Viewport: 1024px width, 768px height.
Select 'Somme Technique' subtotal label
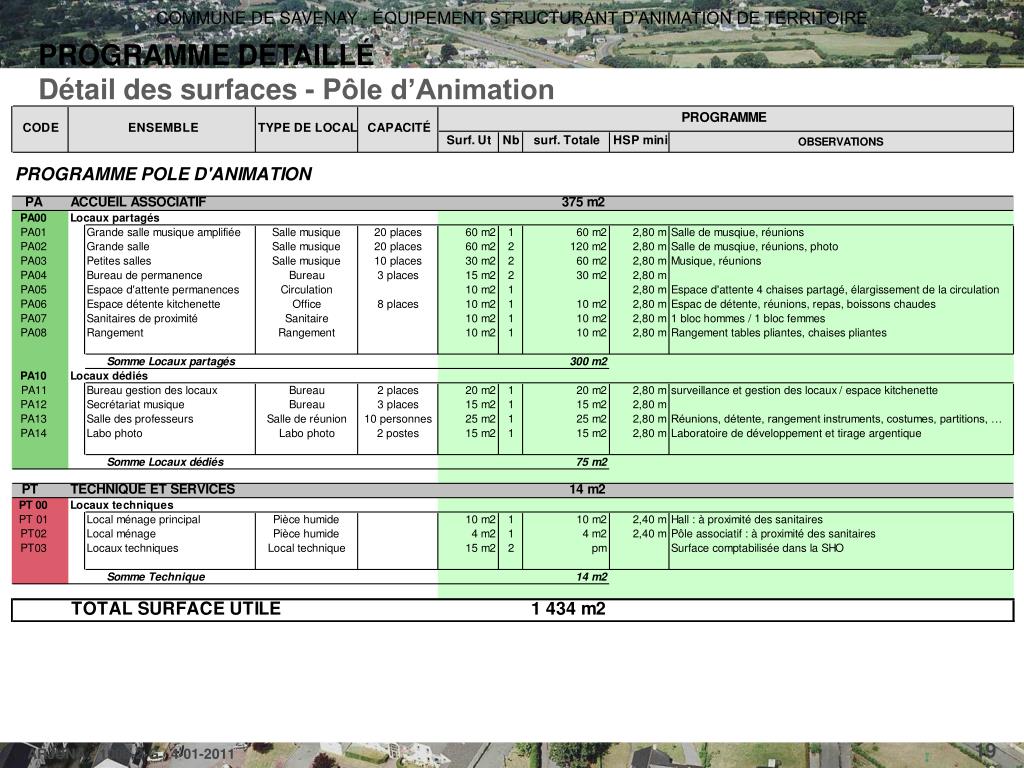pos(156,577)
